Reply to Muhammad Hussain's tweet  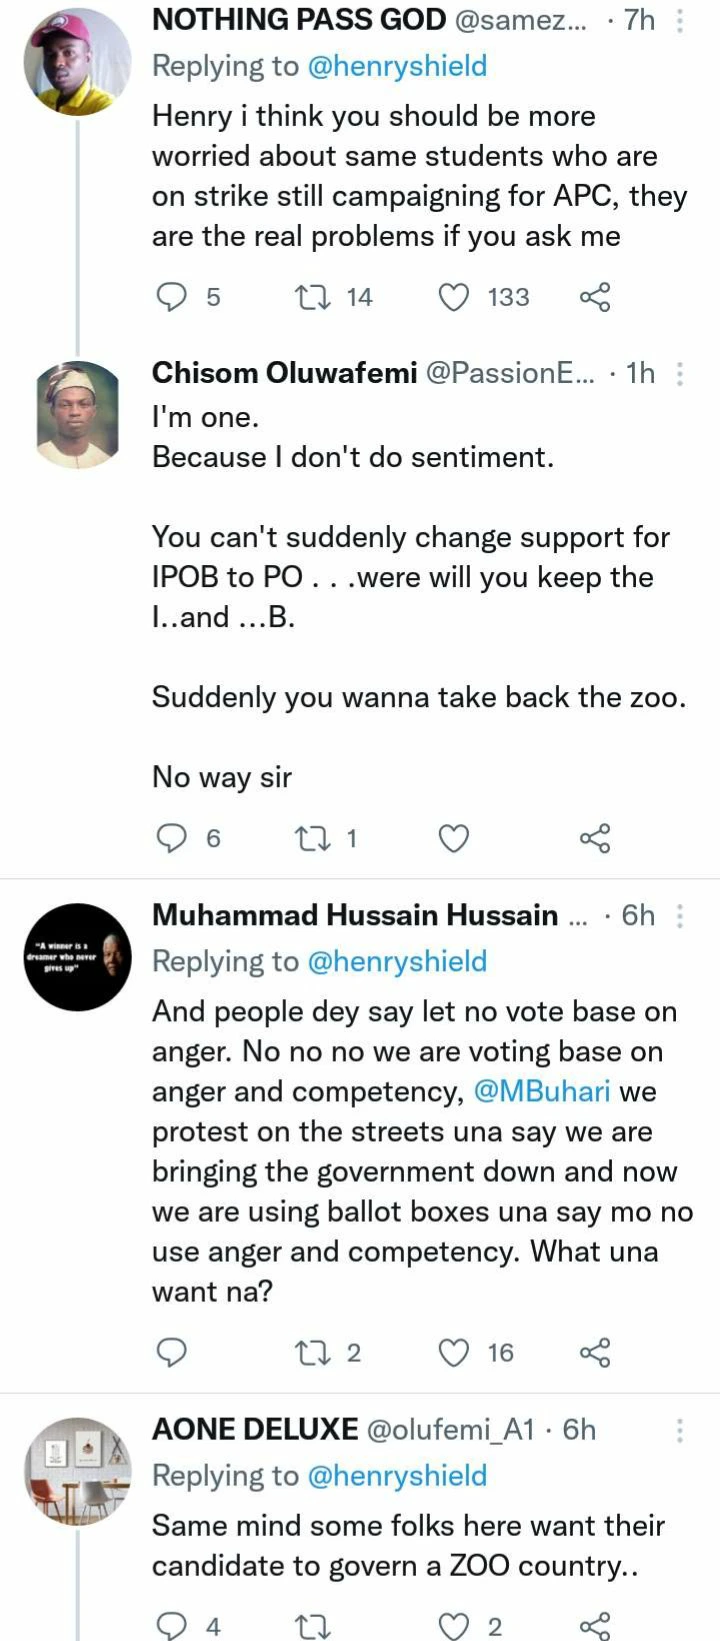[173, 1353]
